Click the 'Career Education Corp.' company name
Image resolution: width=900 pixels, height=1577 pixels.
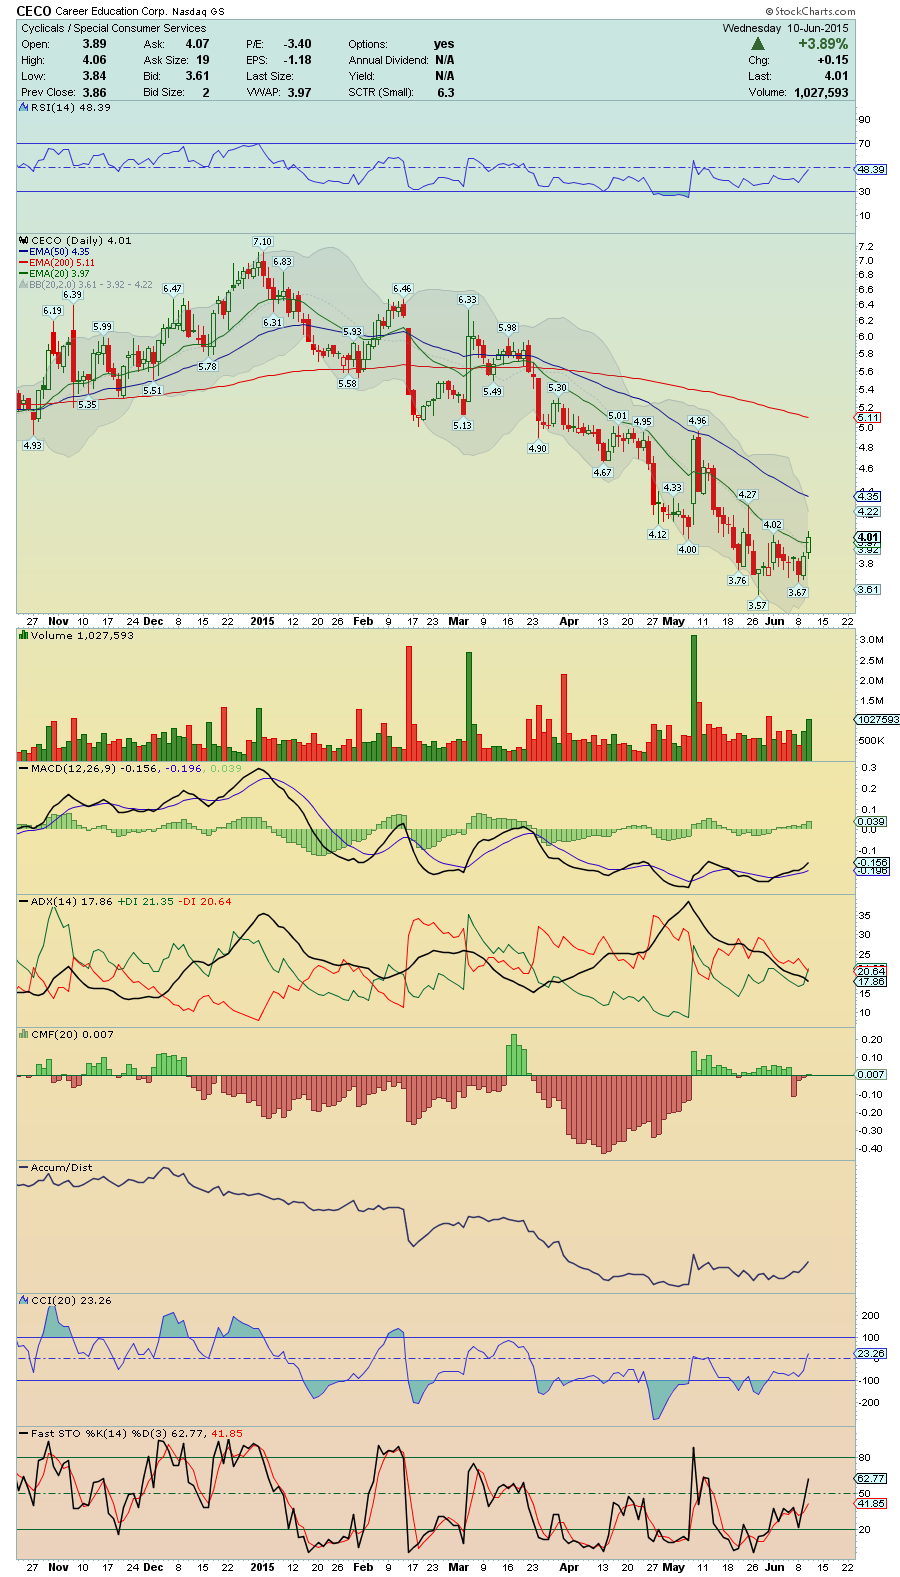(x=111, y=12)
